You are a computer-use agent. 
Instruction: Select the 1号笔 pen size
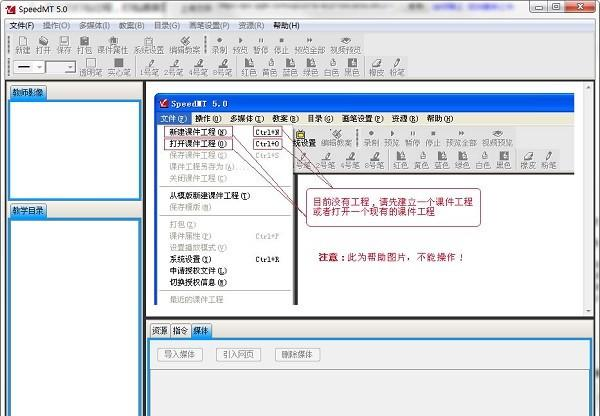pyautogui.click(x=149, y=67)
